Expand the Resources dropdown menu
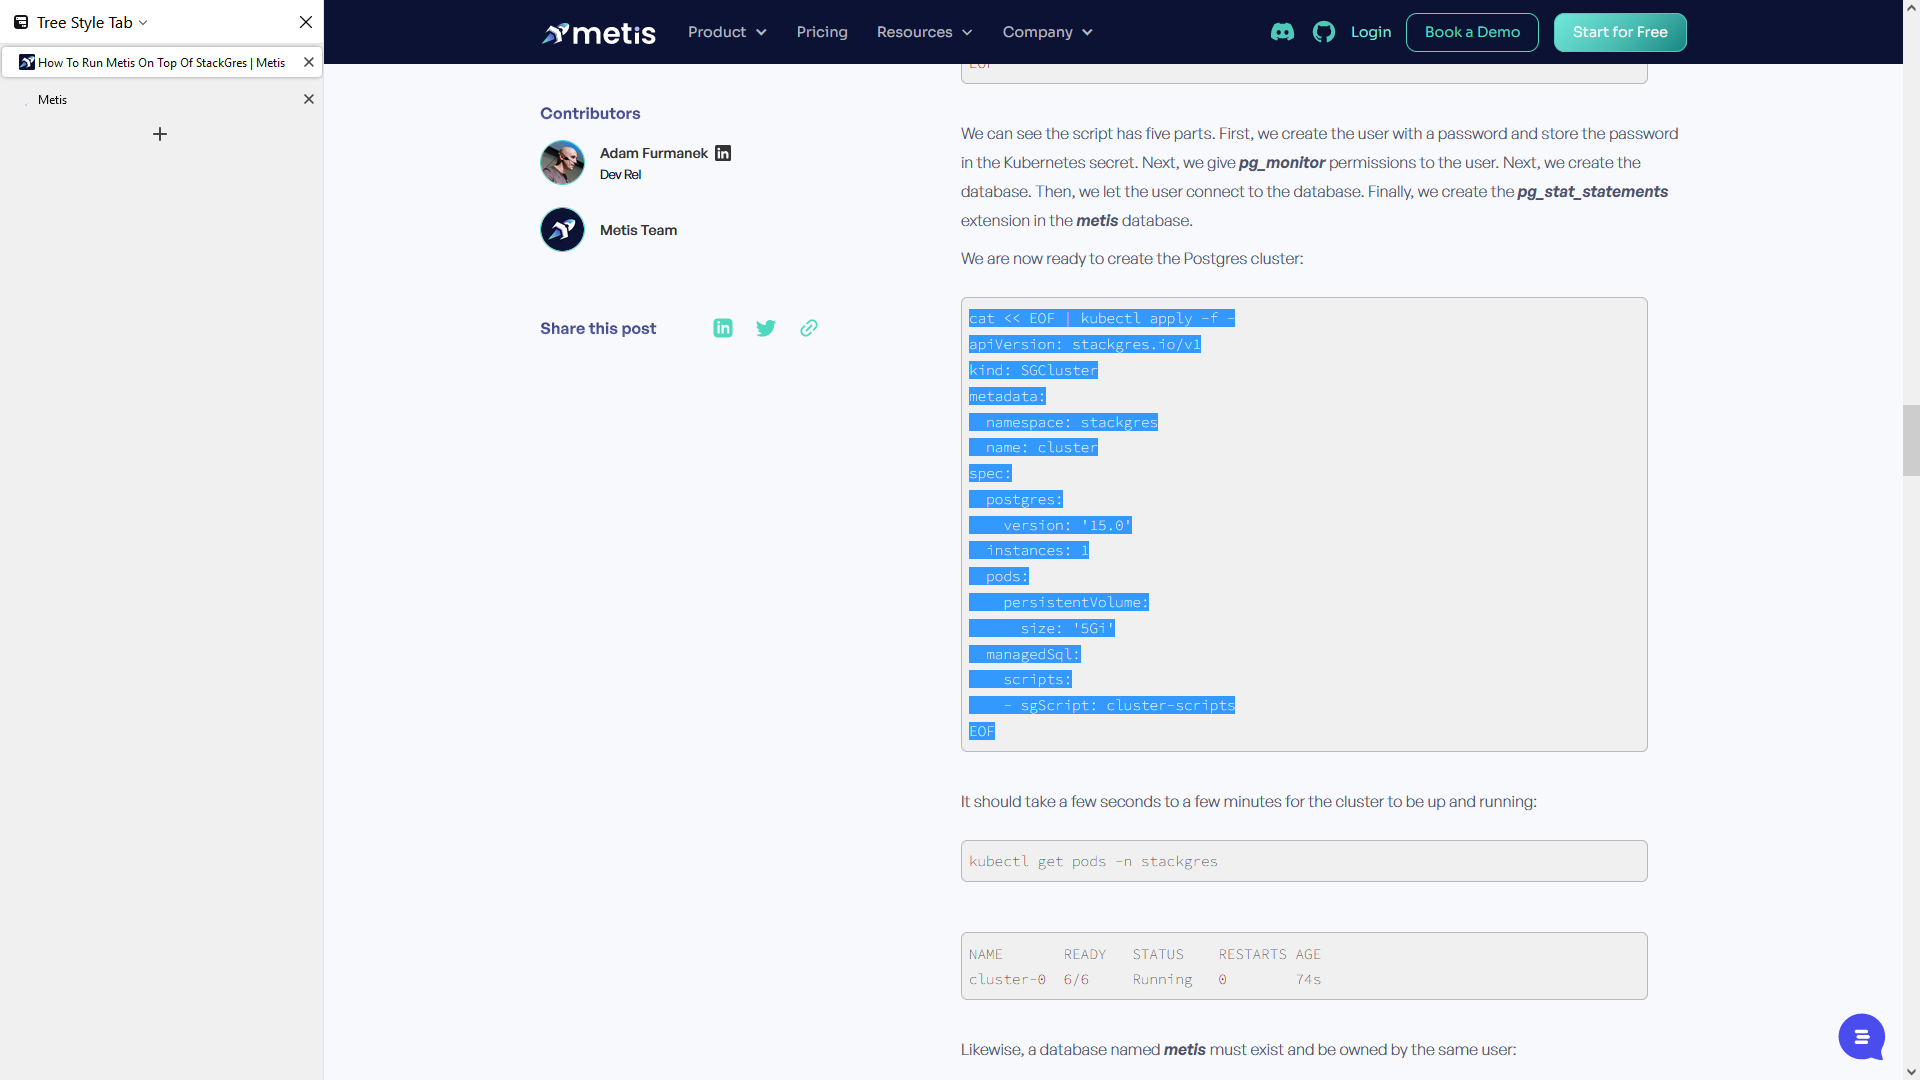The image size is (1920, 1080). point(924,32)
